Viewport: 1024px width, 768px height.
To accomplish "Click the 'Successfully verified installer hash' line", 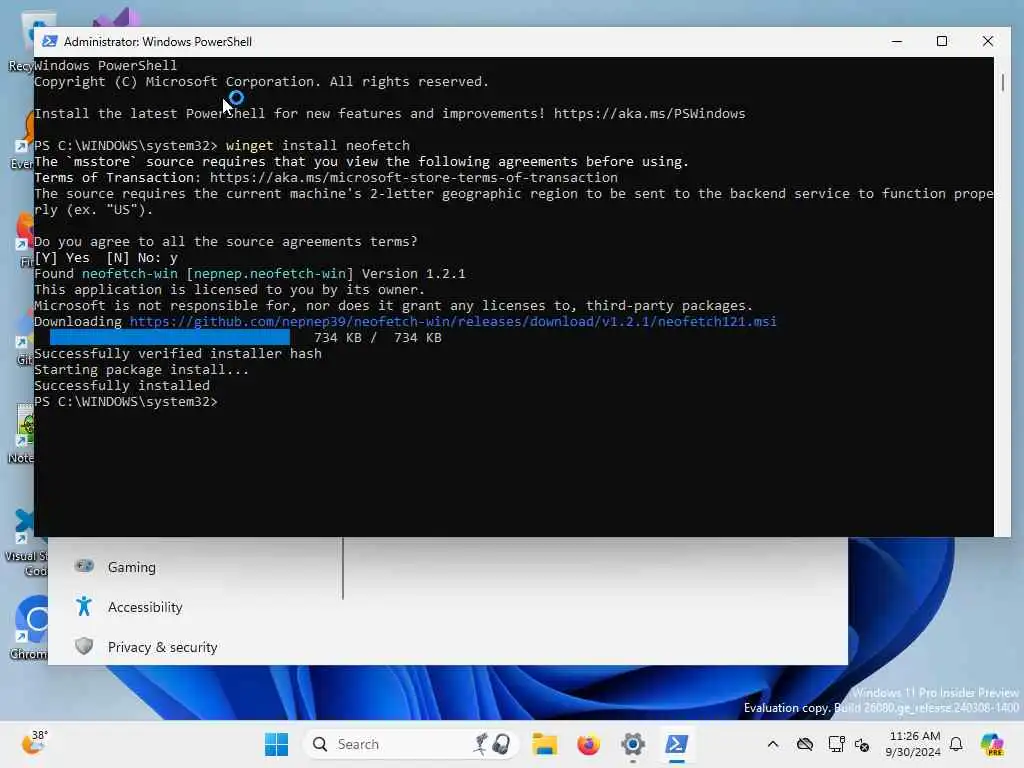I will tap(178, 353).
